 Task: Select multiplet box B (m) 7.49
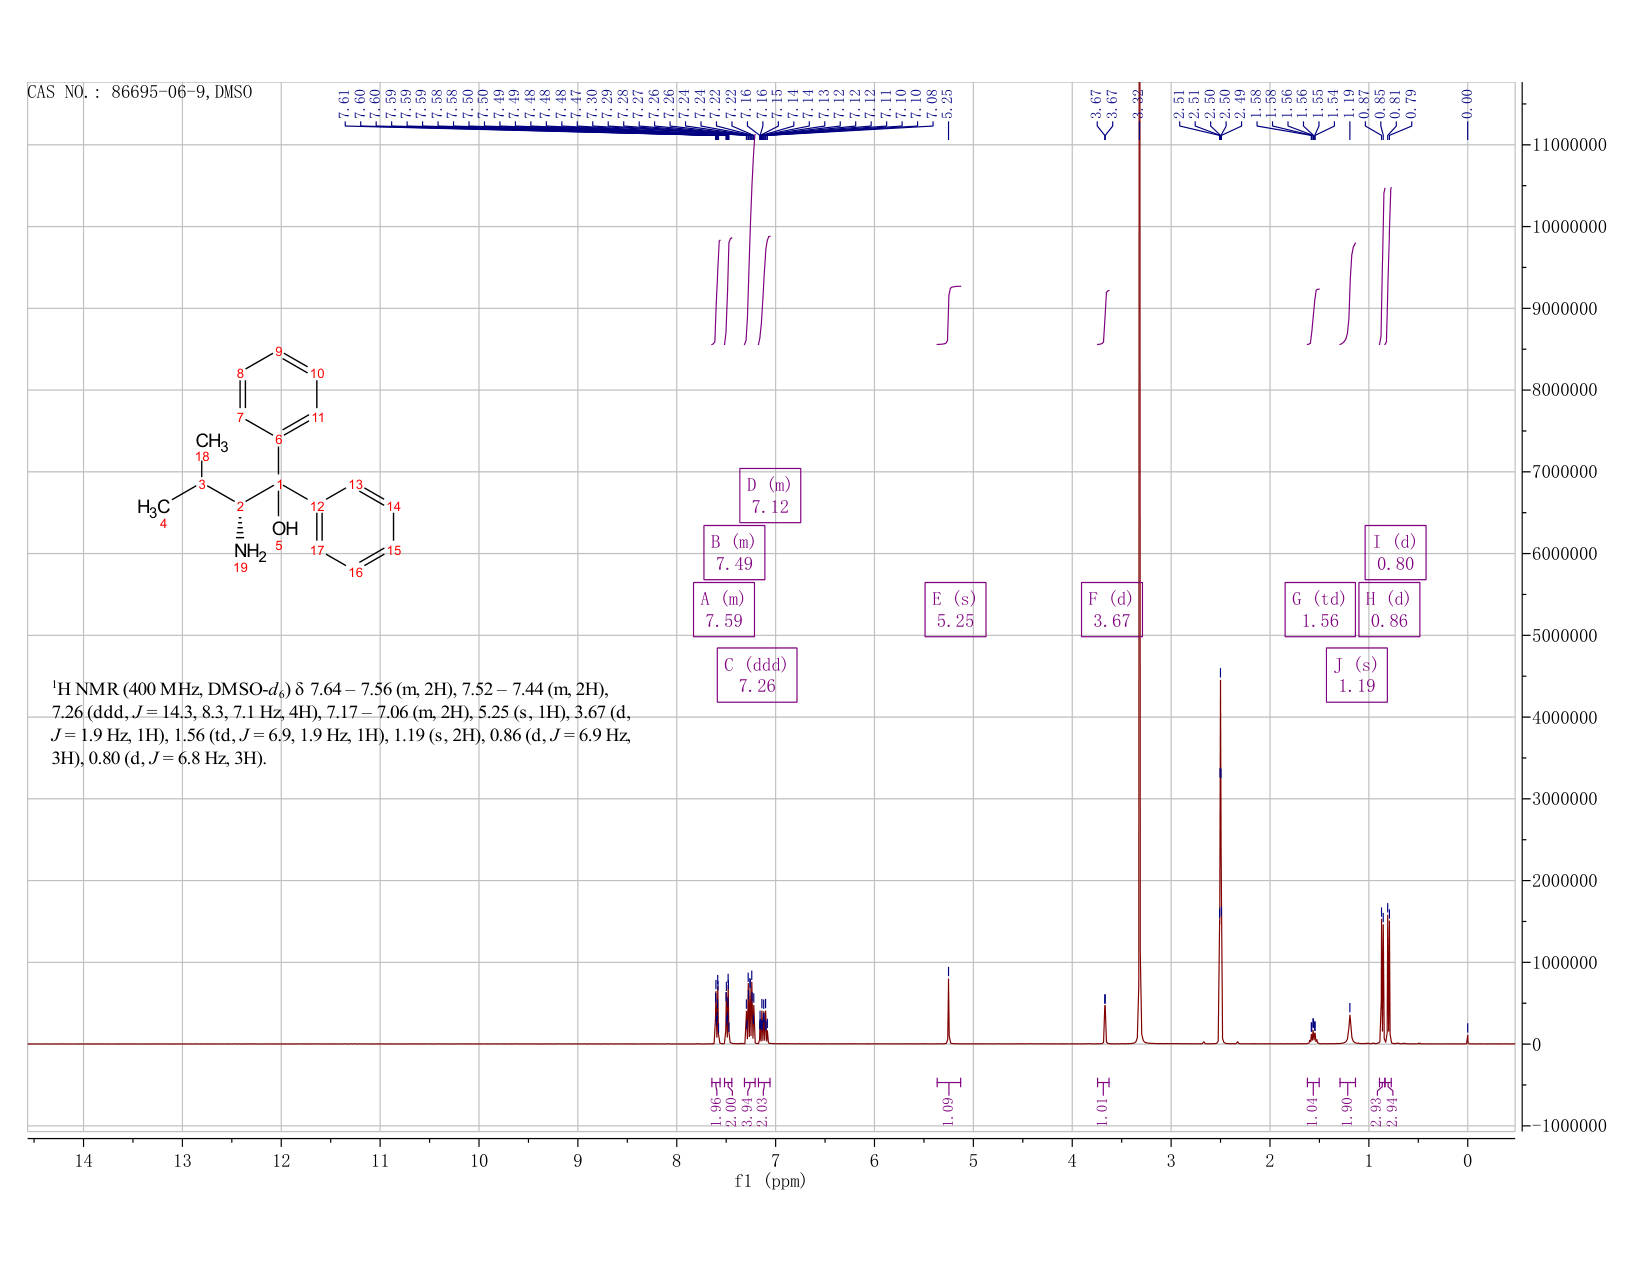point(734,553)
